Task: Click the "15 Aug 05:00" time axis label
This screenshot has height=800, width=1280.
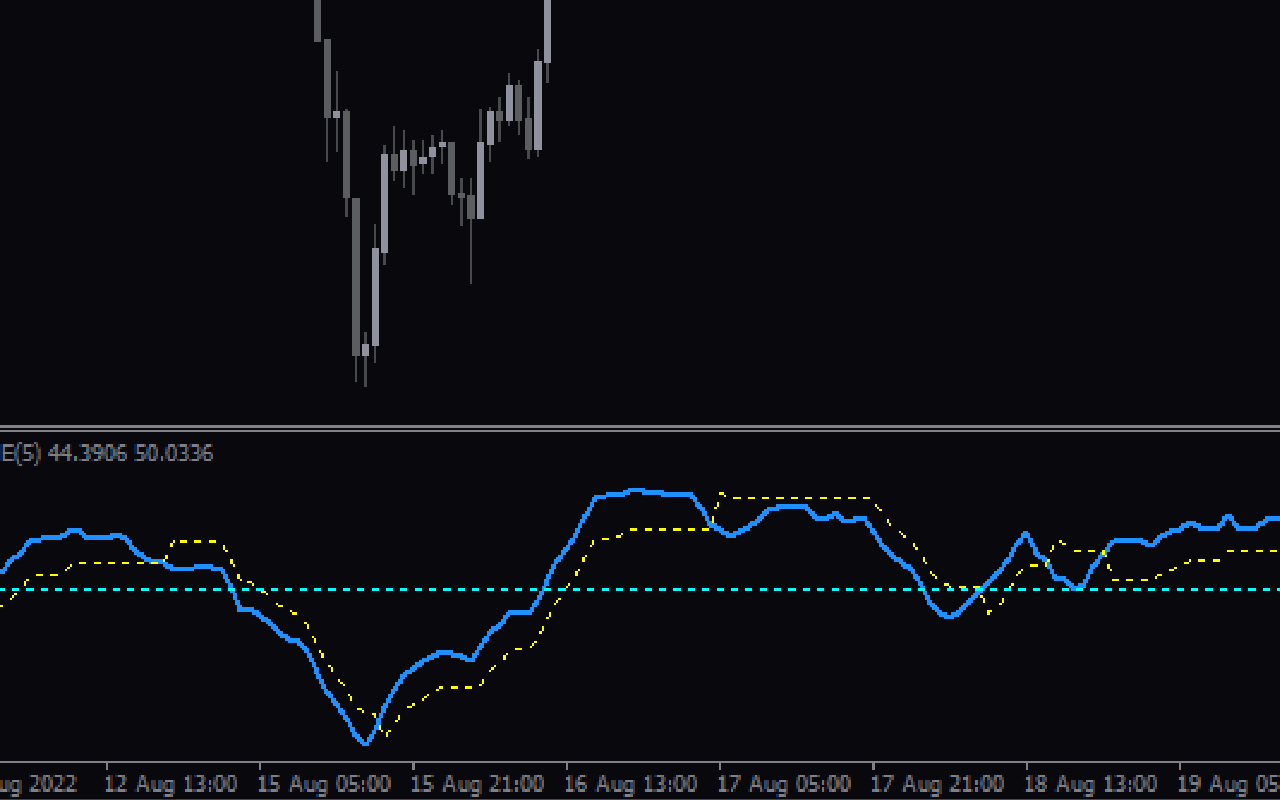Action: [327, 783]
